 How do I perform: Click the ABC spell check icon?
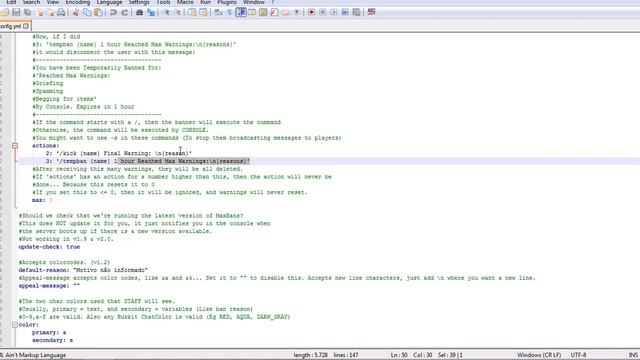tap(371, 12)
